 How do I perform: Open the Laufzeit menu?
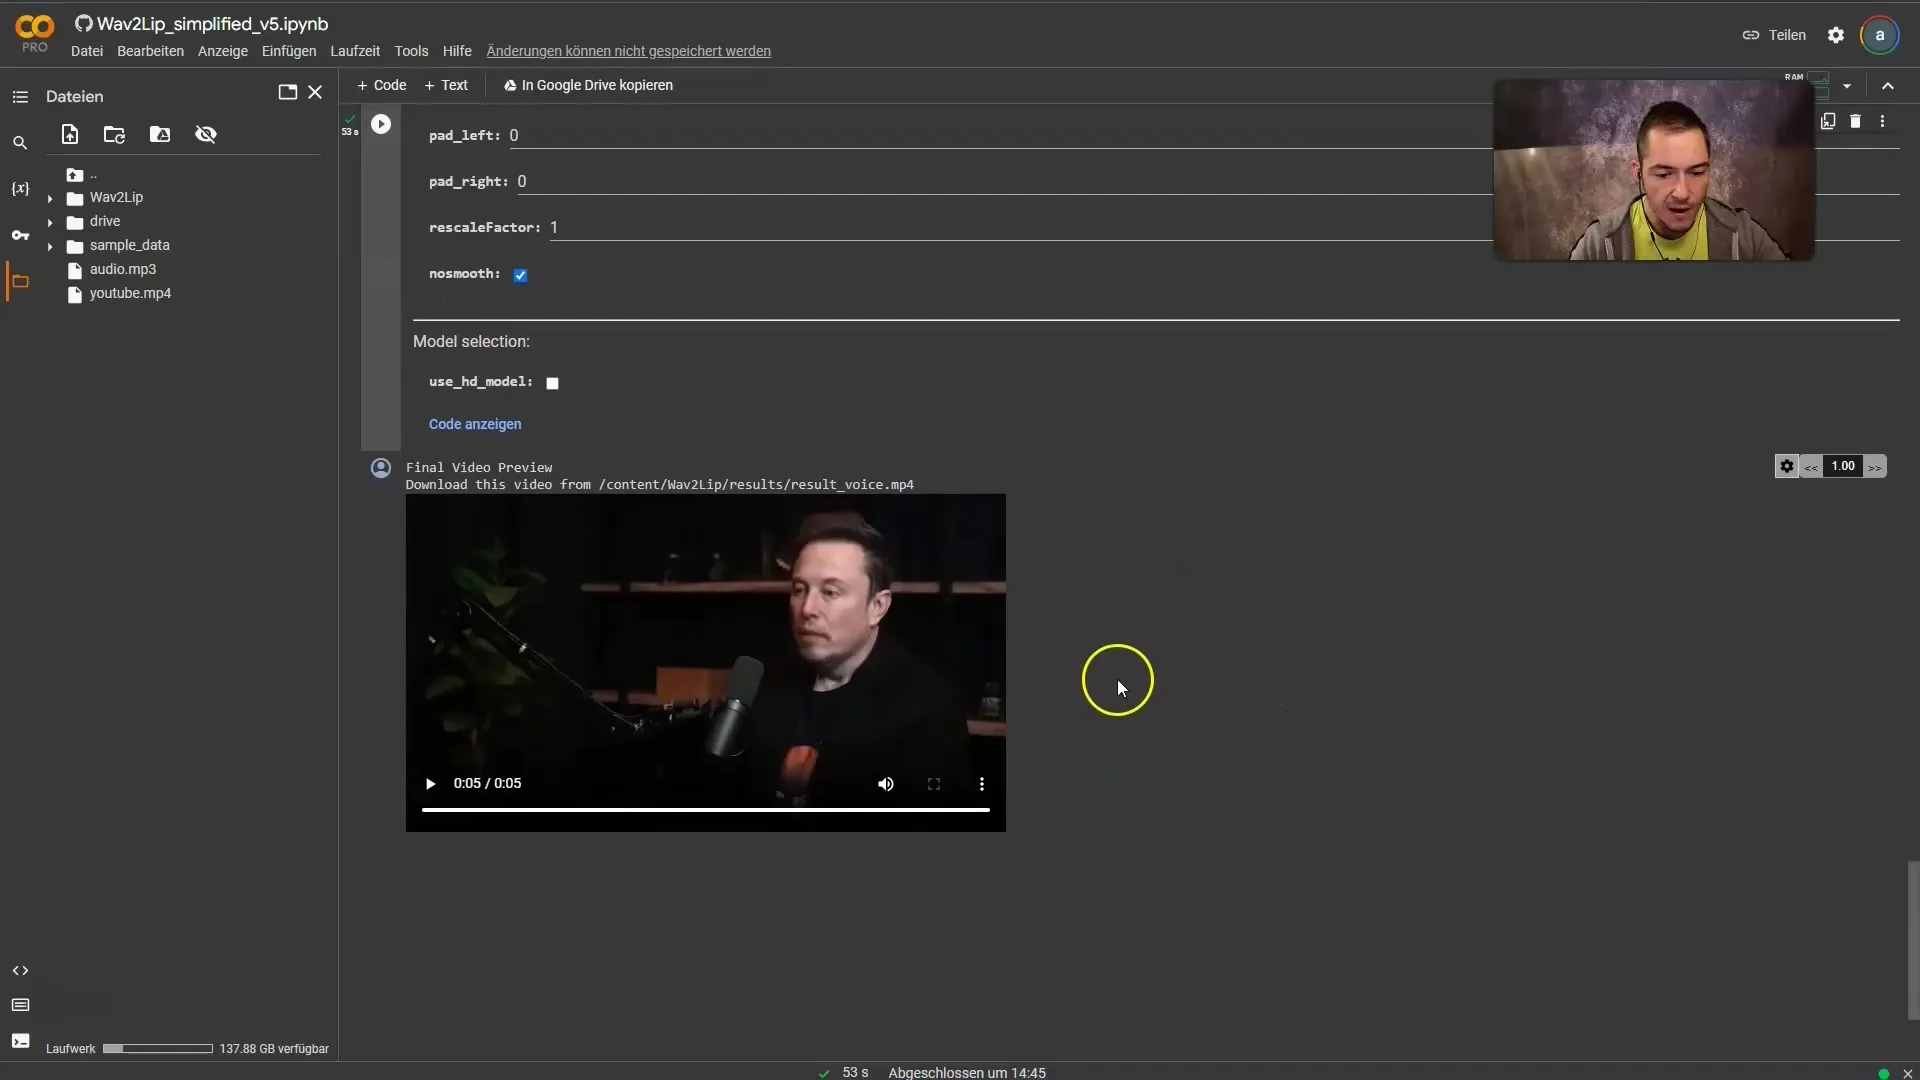tap(355, 51)
